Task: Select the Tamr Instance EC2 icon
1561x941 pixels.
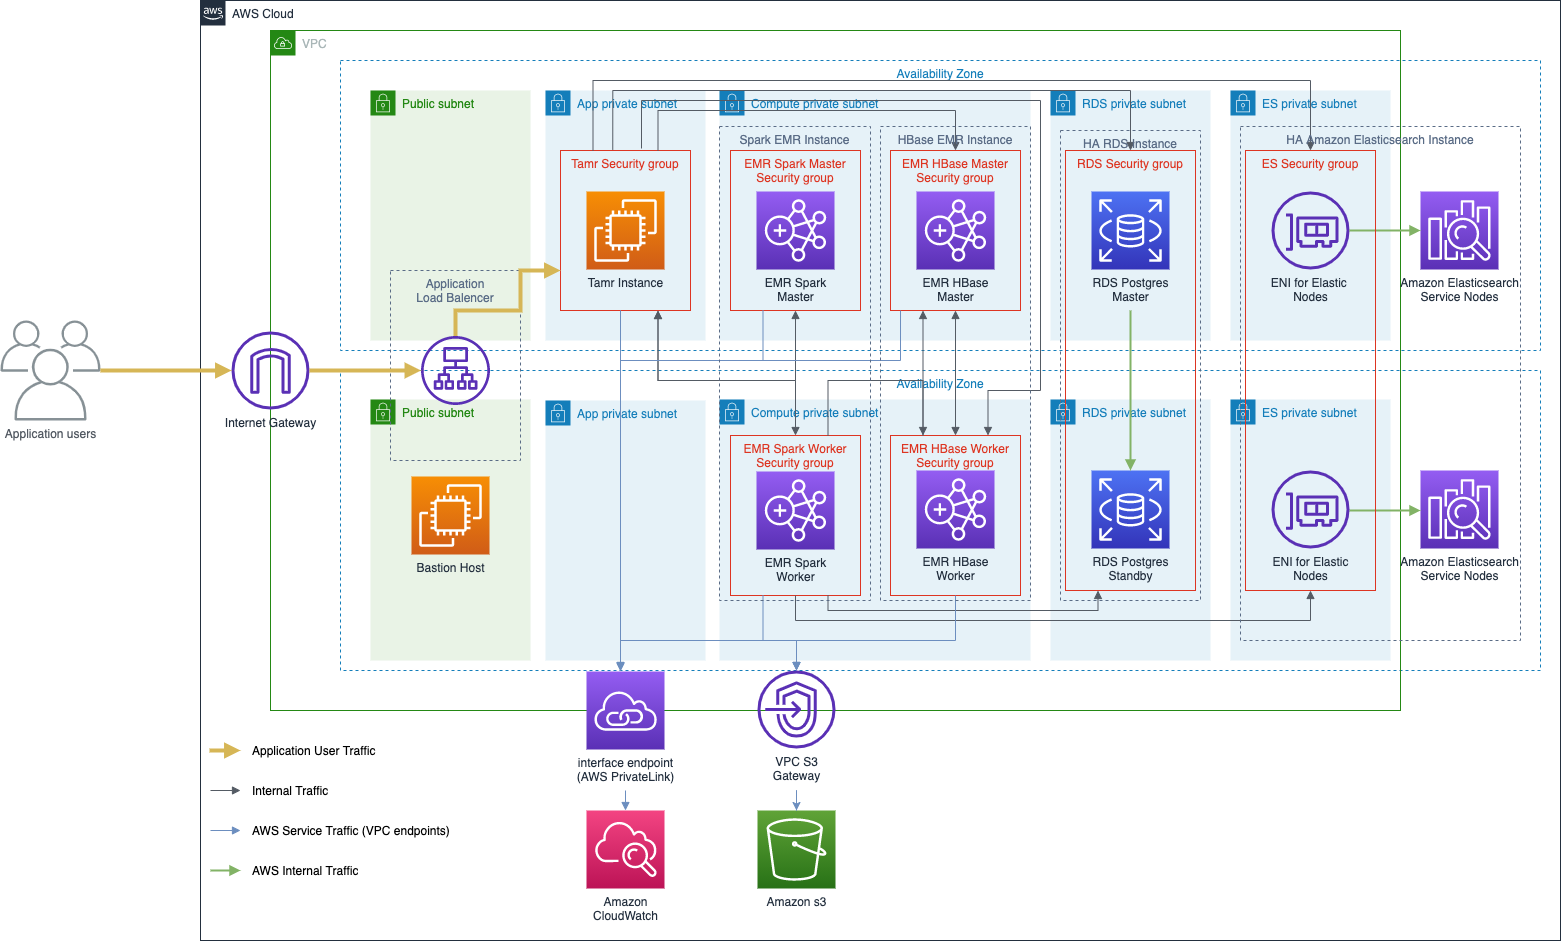Action: [625, 230]
